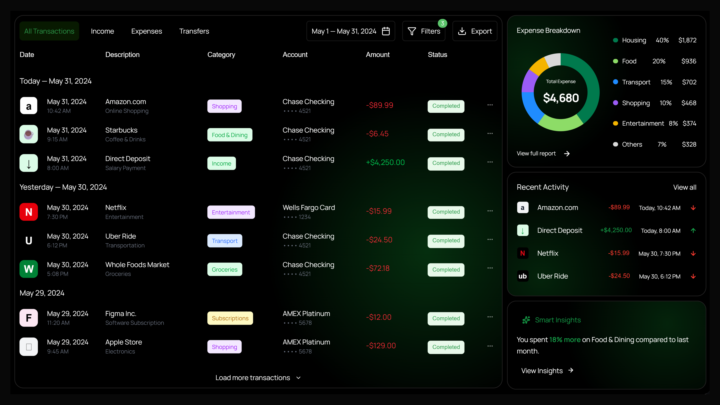Sort by the Date column header

coord(27,55)
